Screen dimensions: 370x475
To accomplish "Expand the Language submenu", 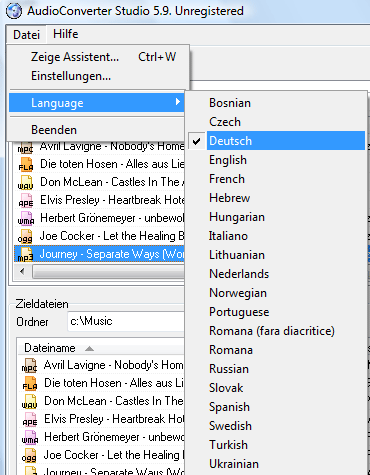I will tap(97, 103).
